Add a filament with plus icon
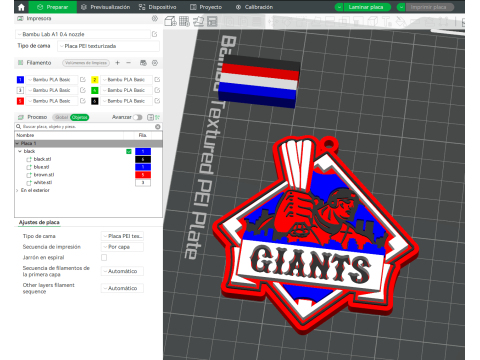 [x=117, y=63]
